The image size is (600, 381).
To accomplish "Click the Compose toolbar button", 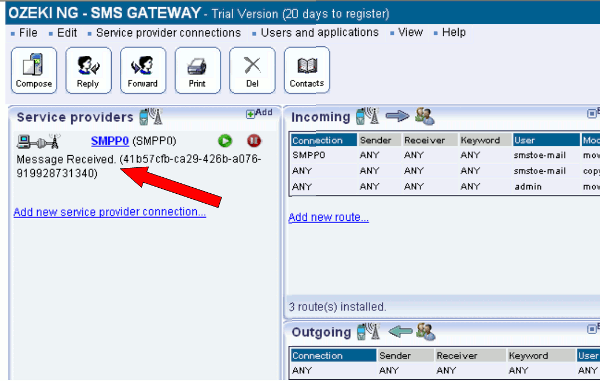I will tap(34, 70).
